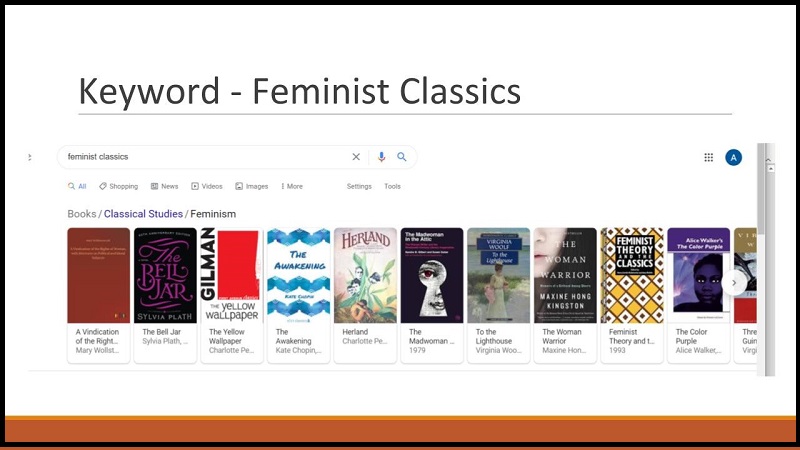Open account avatar A
The height and width of the screenshot is (450, 800).
pos(734,157)
